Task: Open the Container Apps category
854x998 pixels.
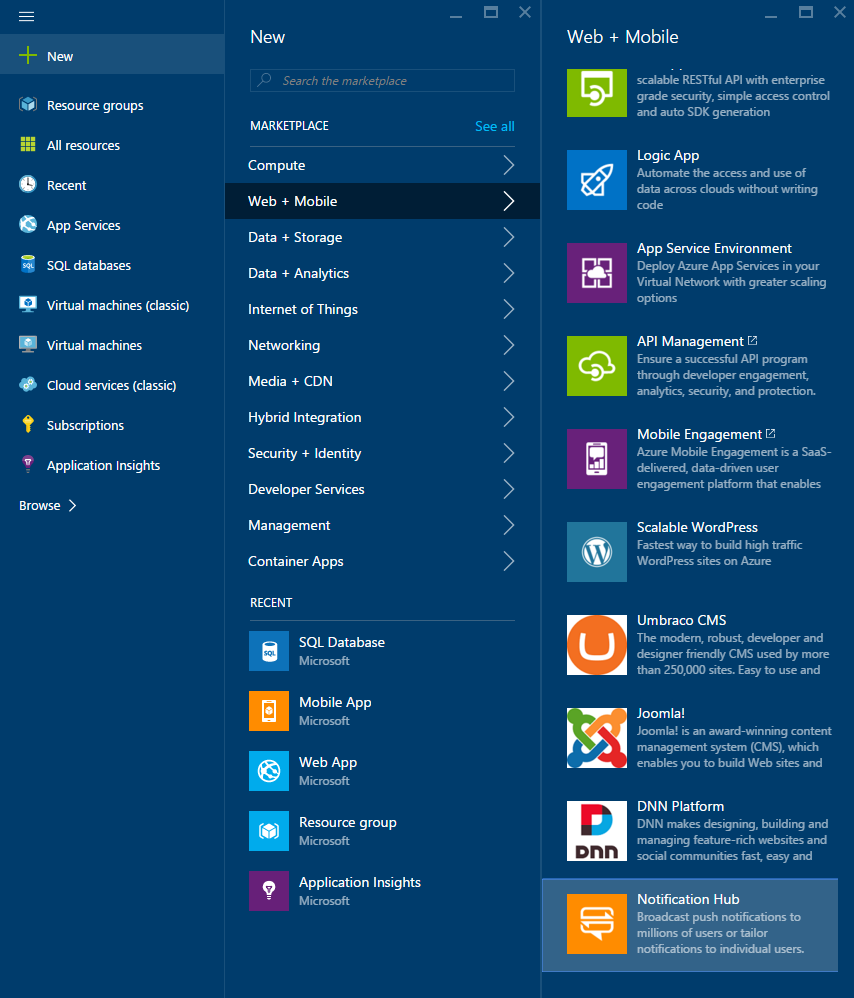Action: point(382,561)
